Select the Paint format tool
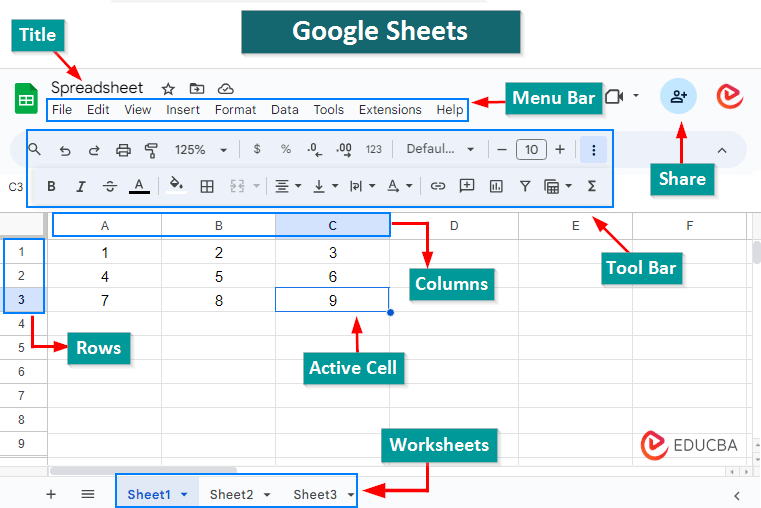Screen dimensions: 761x508 pos(151,150)
